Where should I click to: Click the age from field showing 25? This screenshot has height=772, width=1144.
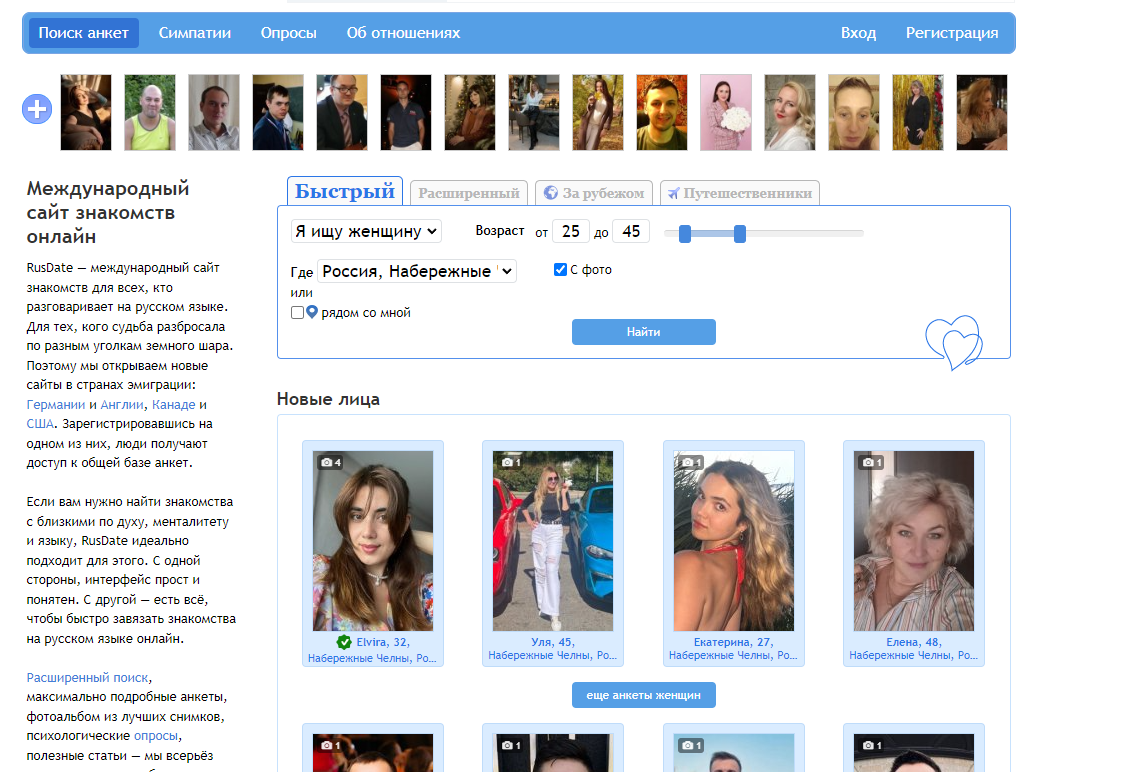pyautogui.click(x=571, y=231)
